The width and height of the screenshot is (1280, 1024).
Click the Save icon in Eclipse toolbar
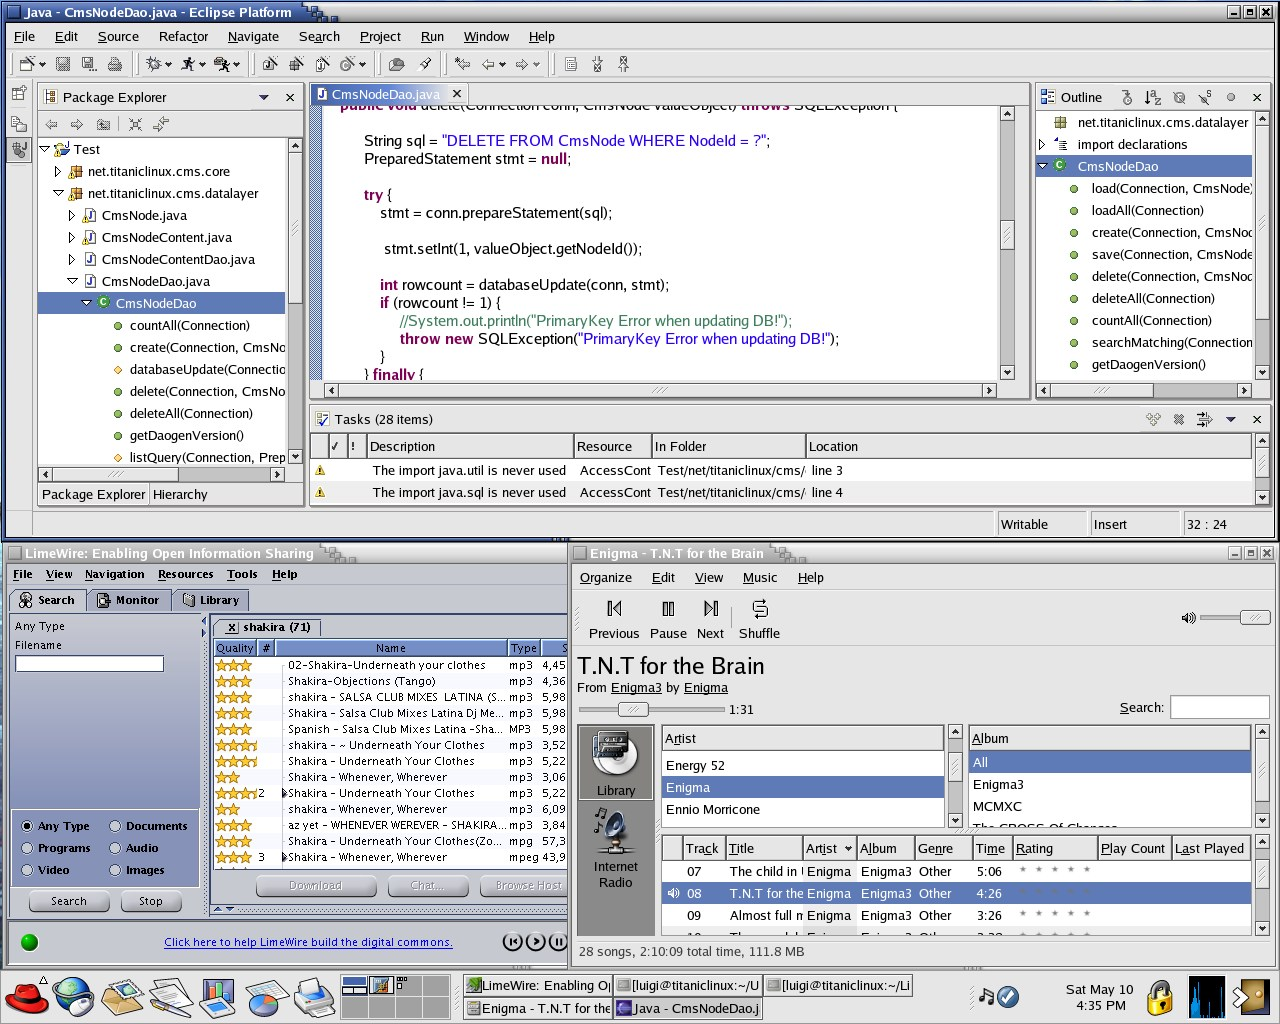click(63, 64)
